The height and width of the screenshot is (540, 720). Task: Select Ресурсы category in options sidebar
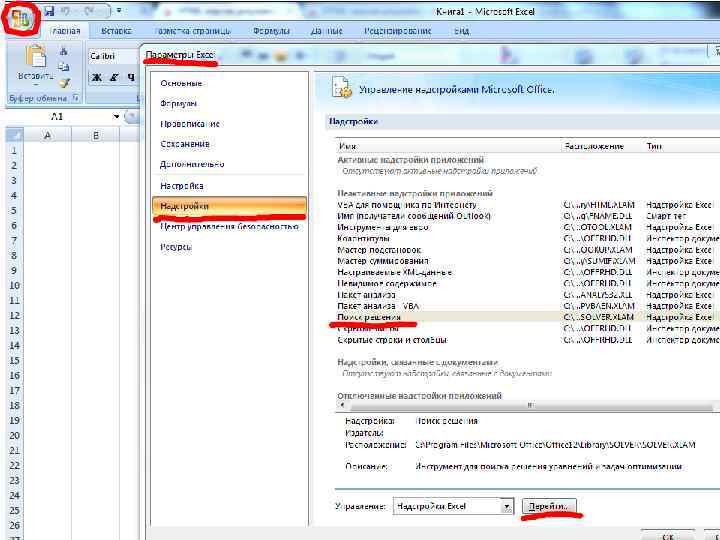[x=229, y=247]
